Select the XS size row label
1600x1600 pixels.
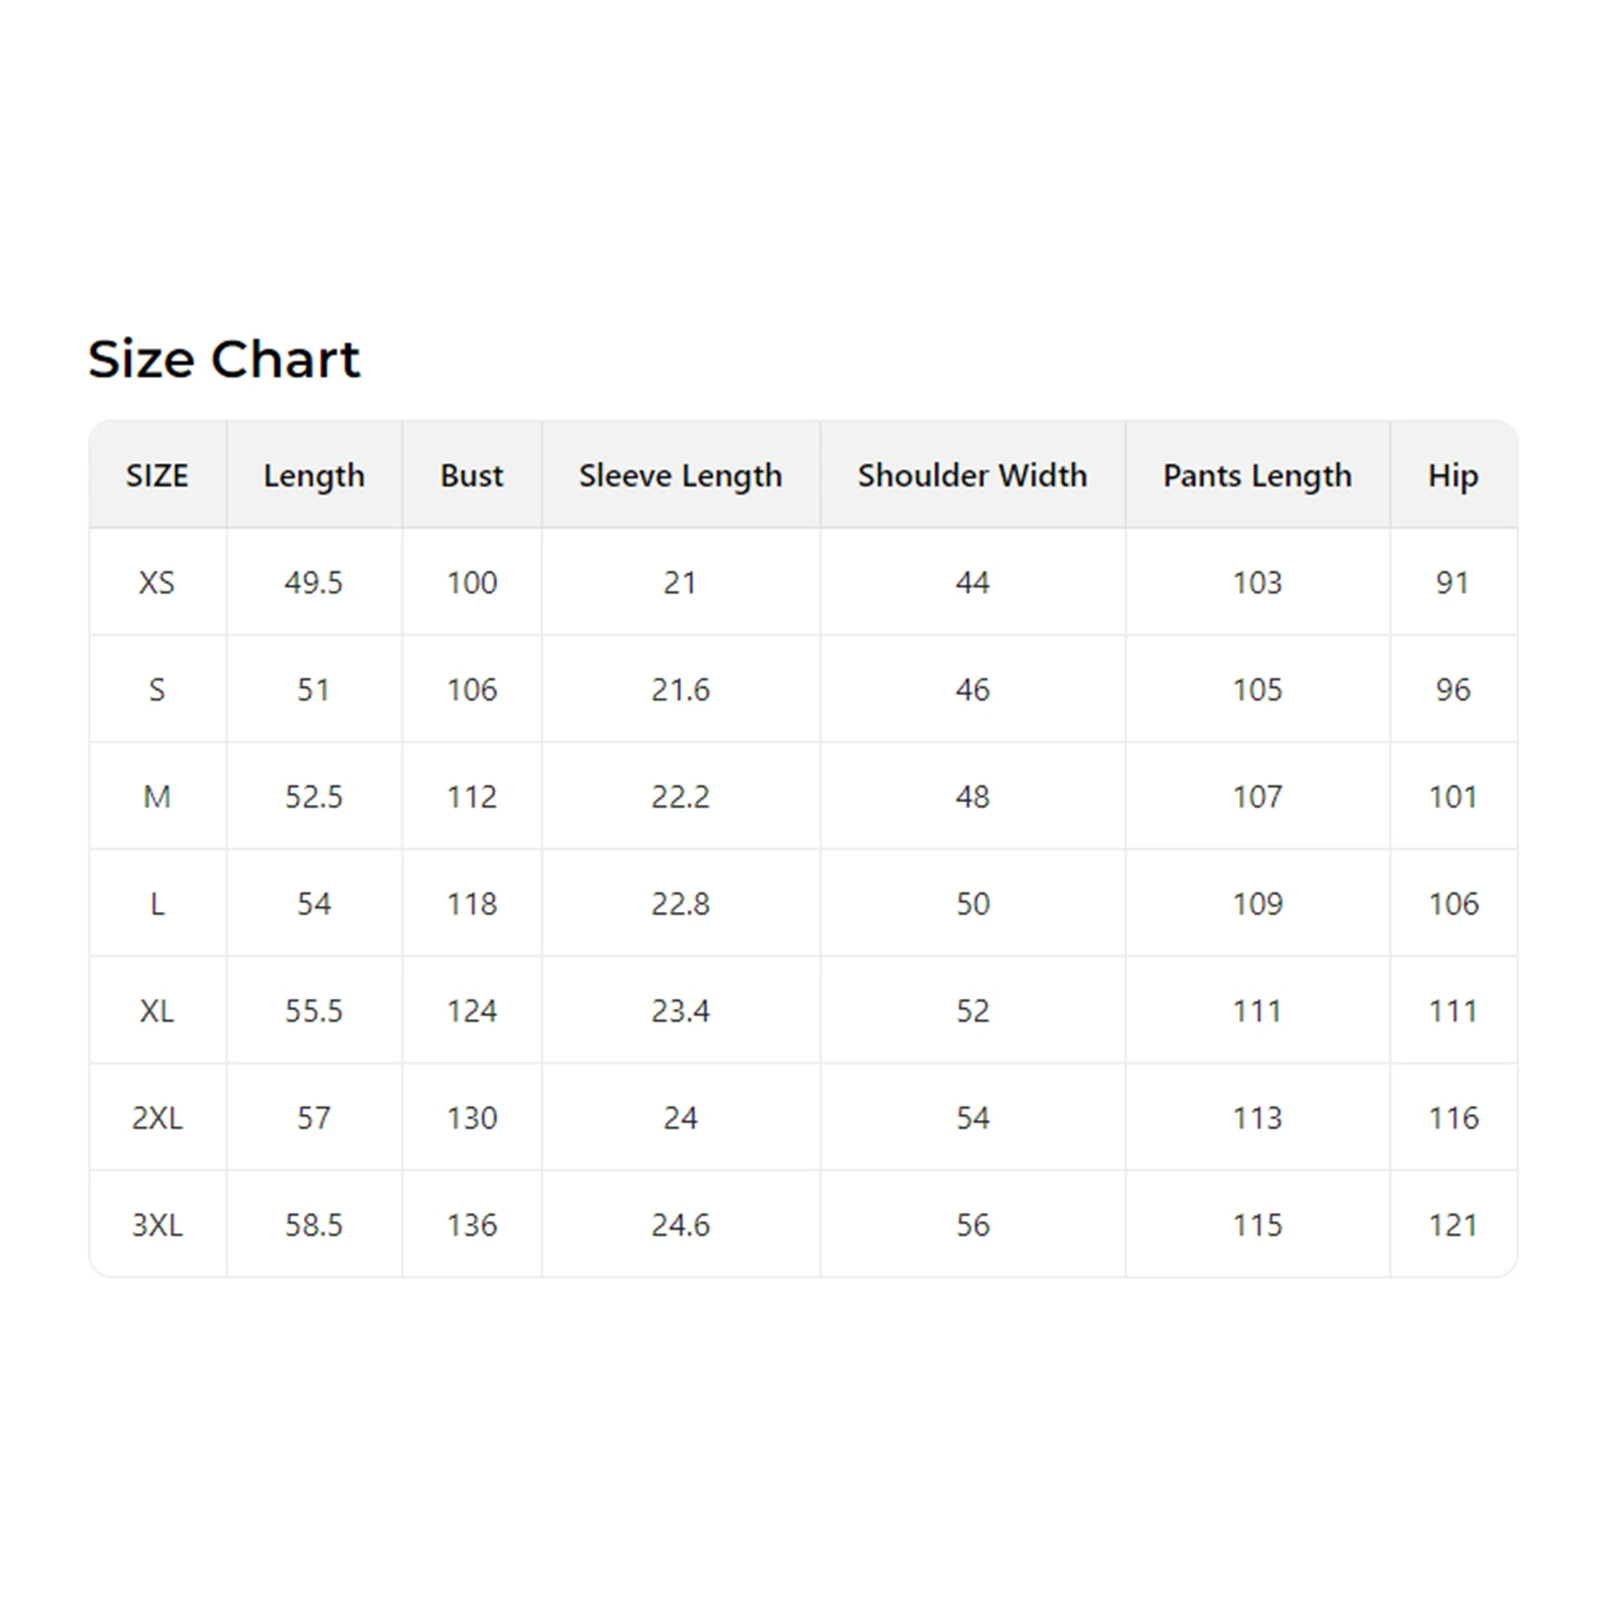(157, 582)
